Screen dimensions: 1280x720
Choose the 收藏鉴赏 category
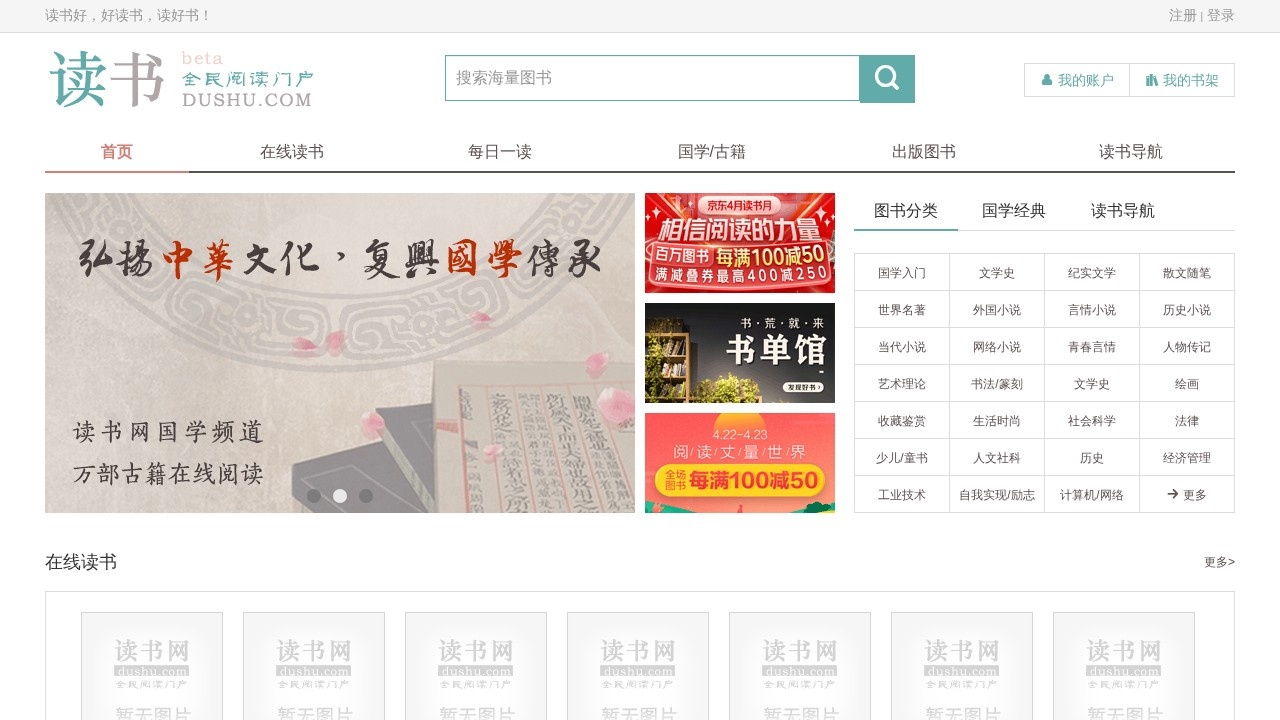[902, 421]
